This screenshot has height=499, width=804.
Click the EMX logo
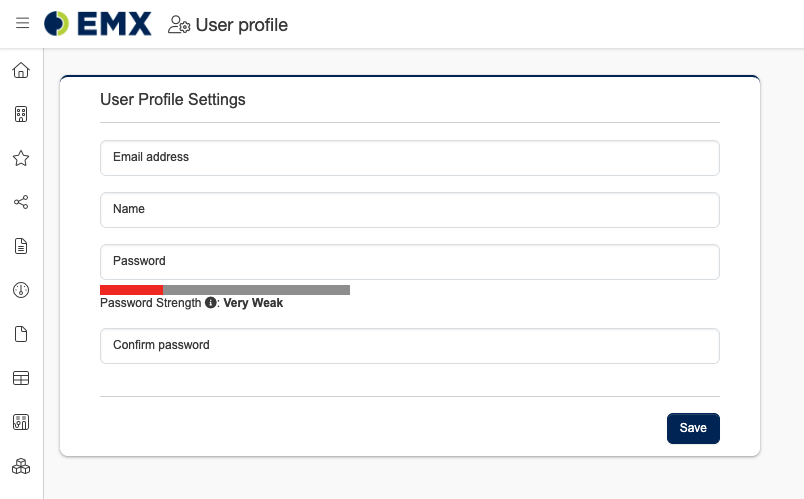click(x=97, y=24)
